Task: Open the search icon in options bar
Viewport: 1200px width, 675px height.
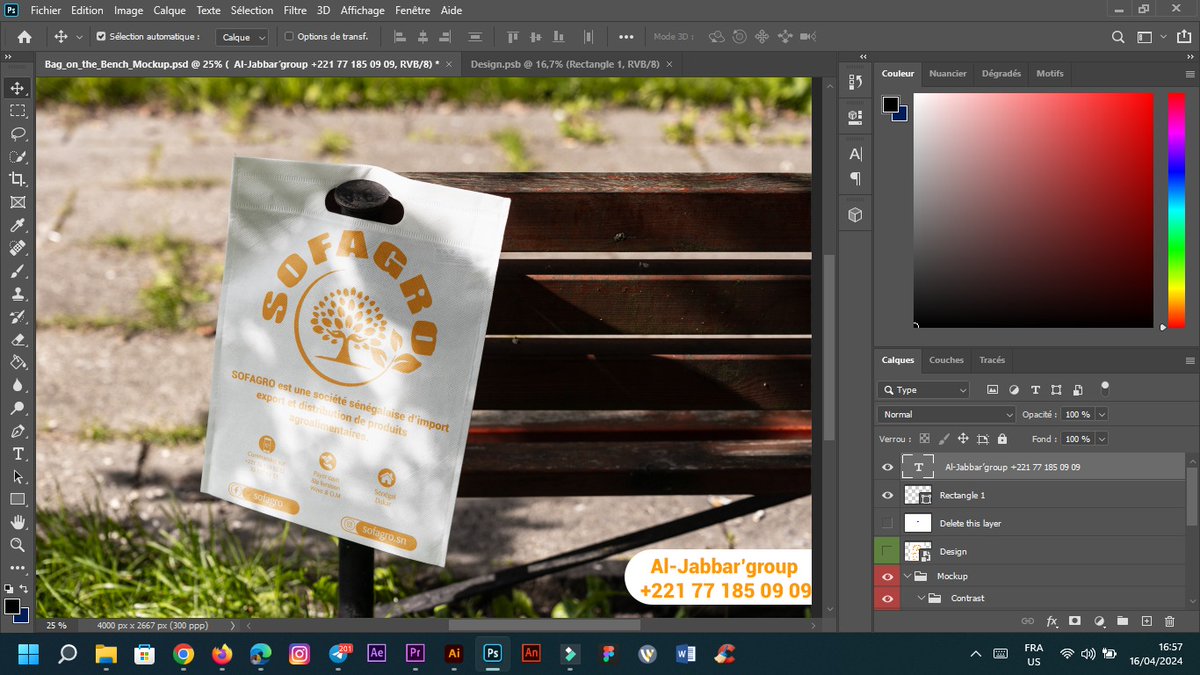Action: (x=1119, y=37)
